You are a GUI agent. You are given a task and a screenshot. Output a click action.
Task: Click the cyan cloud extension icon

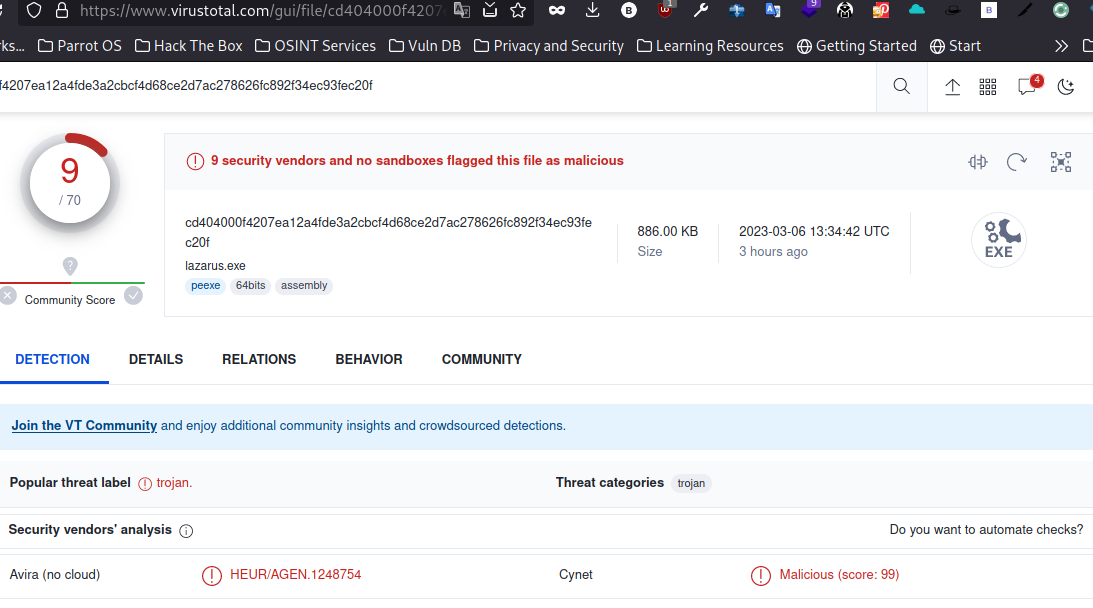(x=917, y=10)
